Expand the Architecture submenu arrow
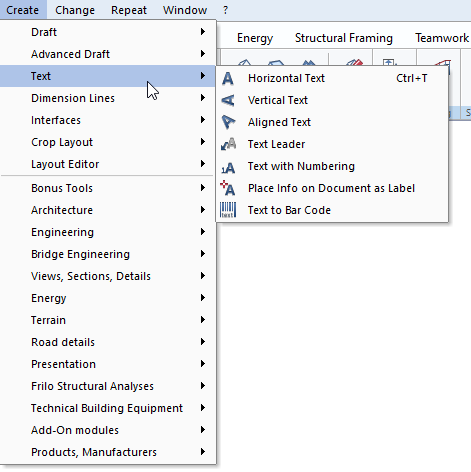The height and width of the screenshot is (472, 471). point(203,210)
